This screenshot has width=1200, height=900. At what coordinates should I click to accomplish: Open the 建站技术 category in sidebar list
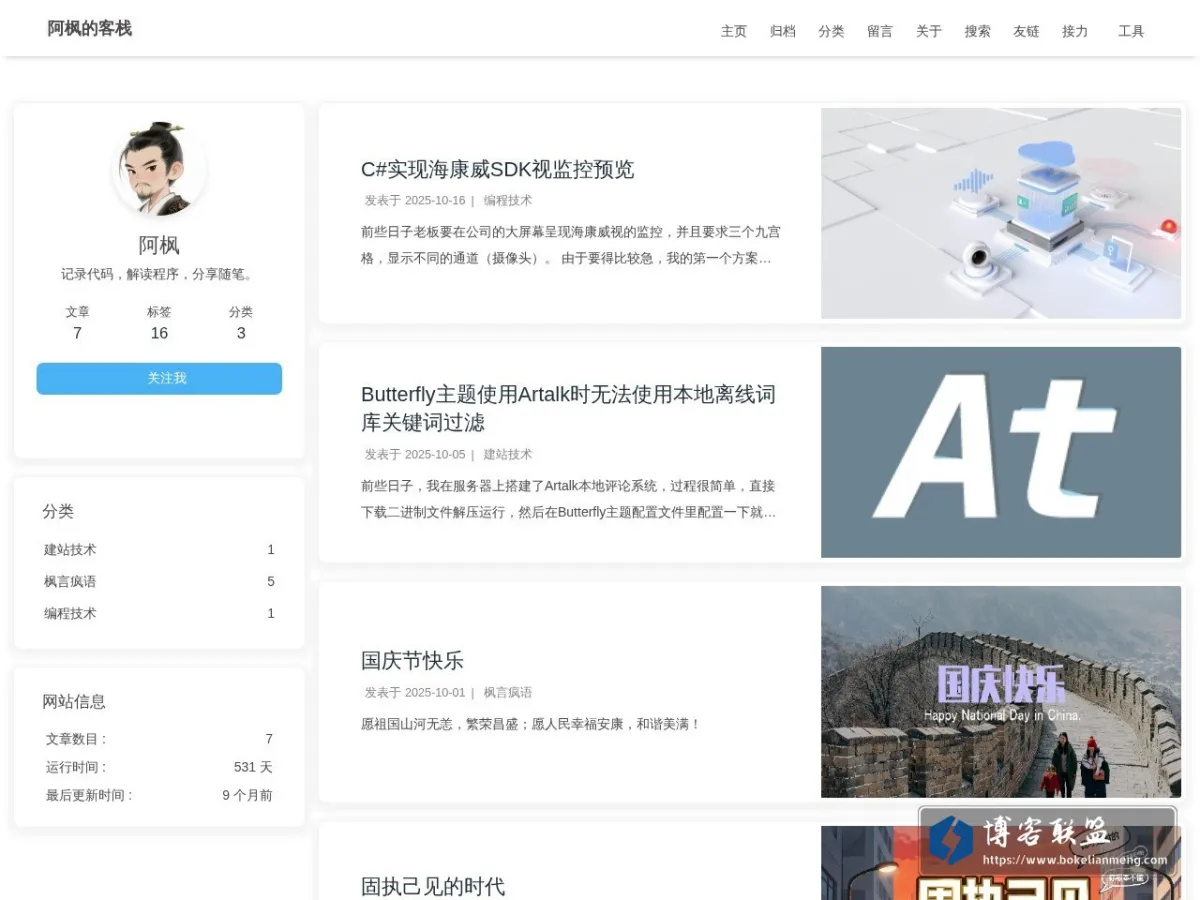[x=159, y=549]
